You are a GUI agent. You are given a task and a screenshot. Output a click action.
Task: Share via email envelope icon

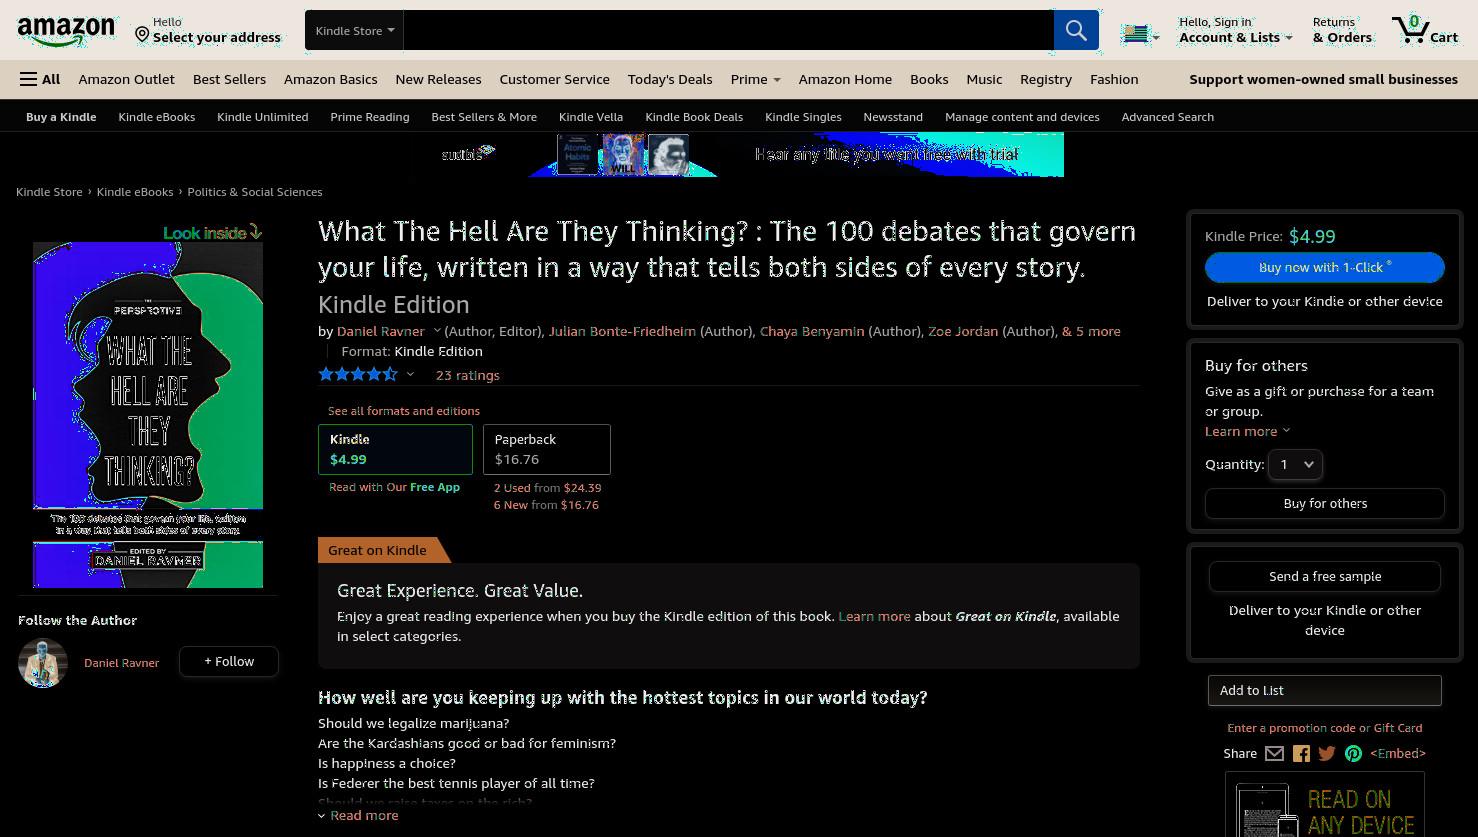1274,754
